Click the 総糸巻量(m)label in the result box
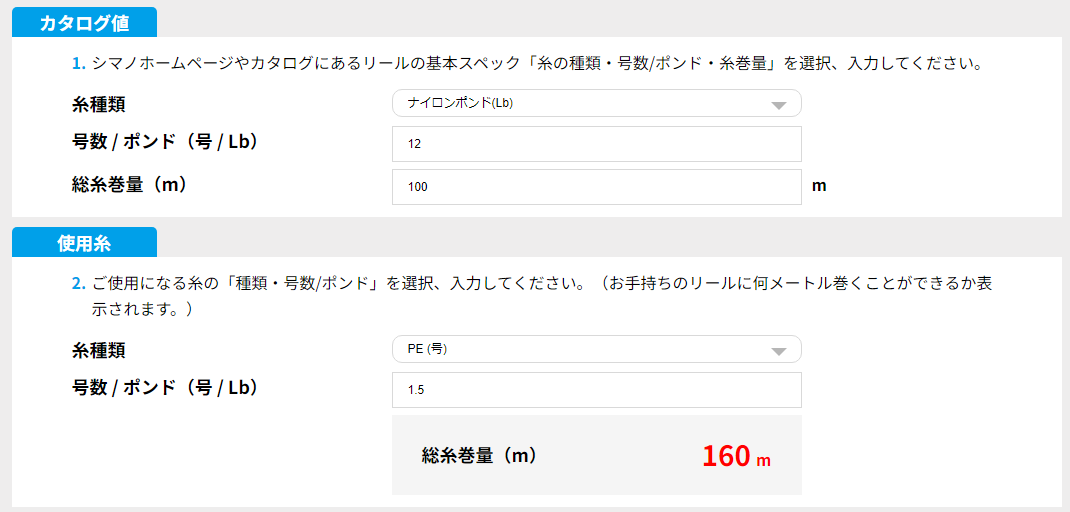 pyautogui.click(x=480, y=456)
